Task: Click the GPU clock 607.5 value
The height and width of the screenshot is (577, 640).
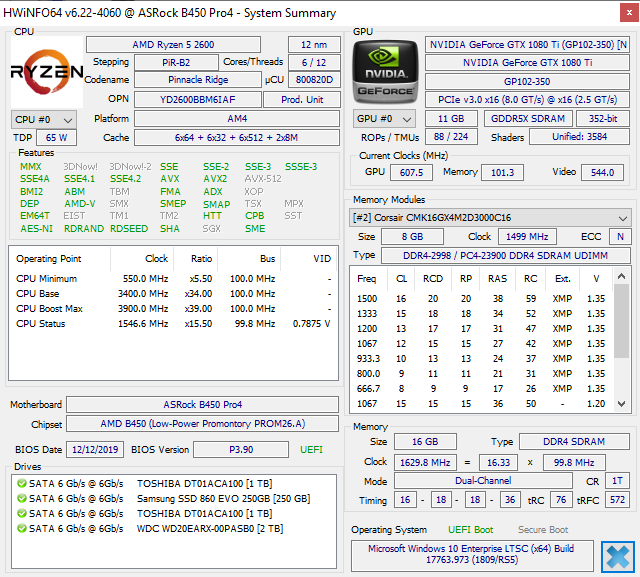Action: point(411,172)
